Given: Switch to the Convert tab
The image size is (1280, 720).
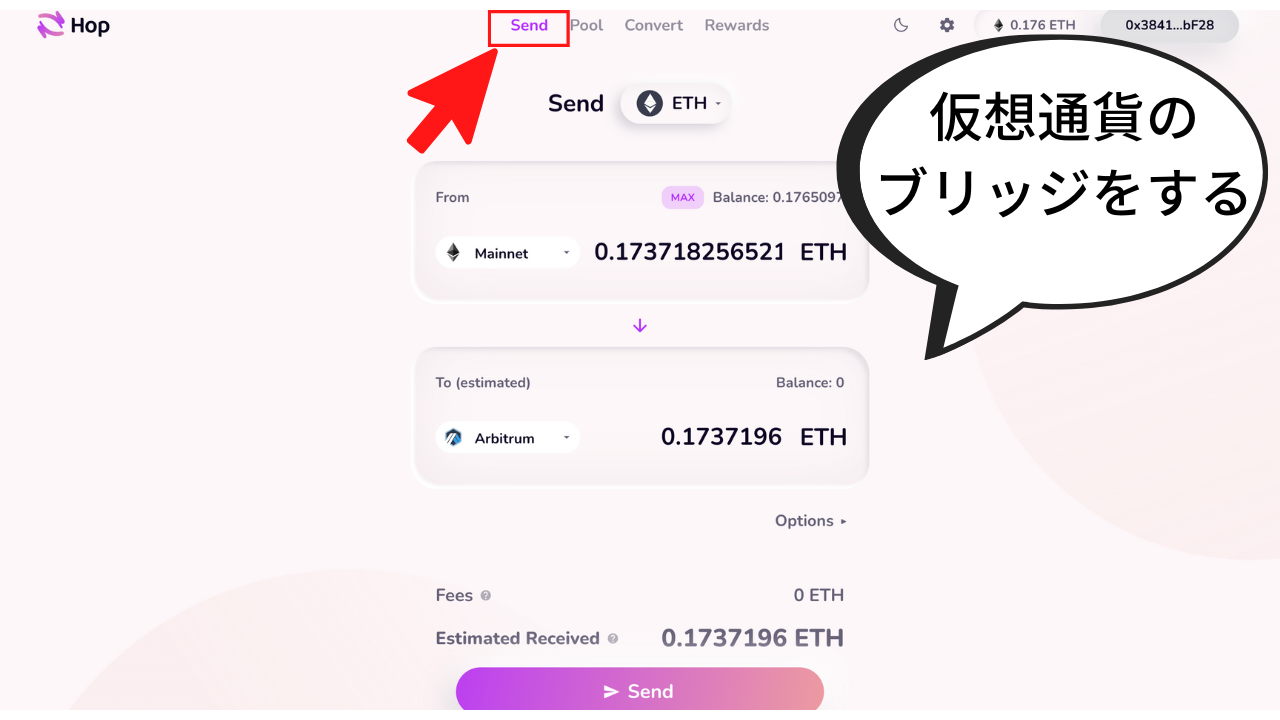Looking at the screenshot, I should [654, 26].
